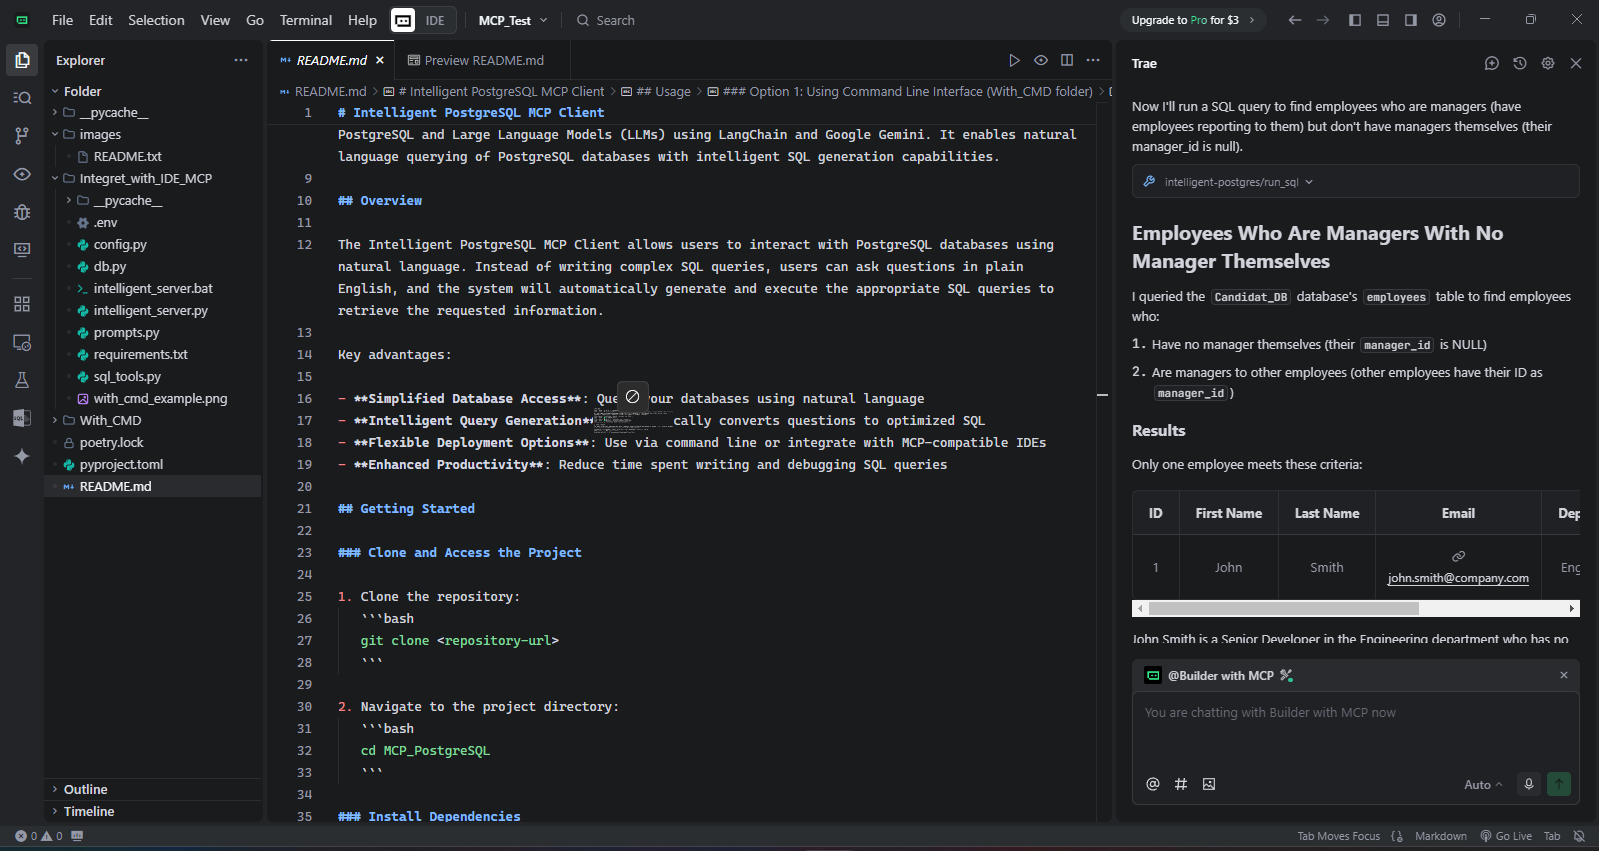Screen dimensions: 1599x851
Task: Show errors and warnings in status bar
Action: [x=38, y=836]
